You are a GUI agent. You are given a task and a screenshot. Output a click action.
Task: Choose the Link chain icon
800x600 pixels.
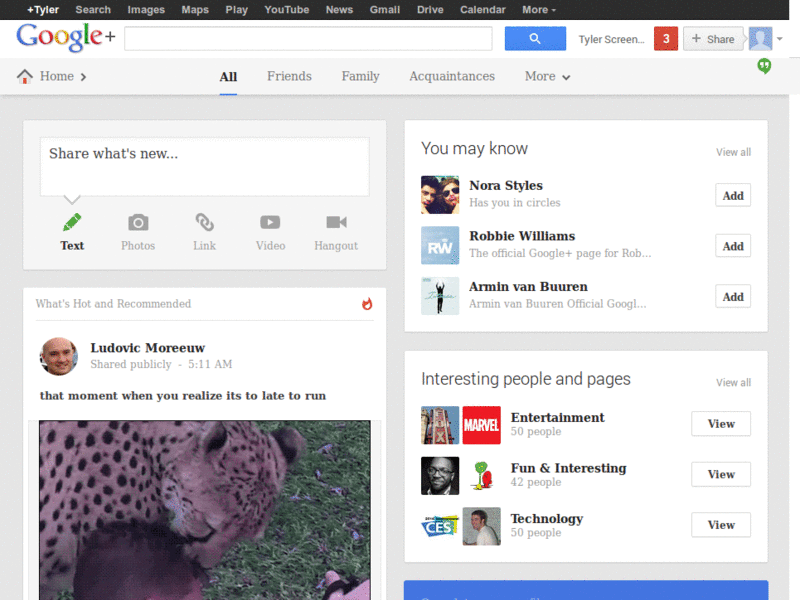click(x=205, y=222)
